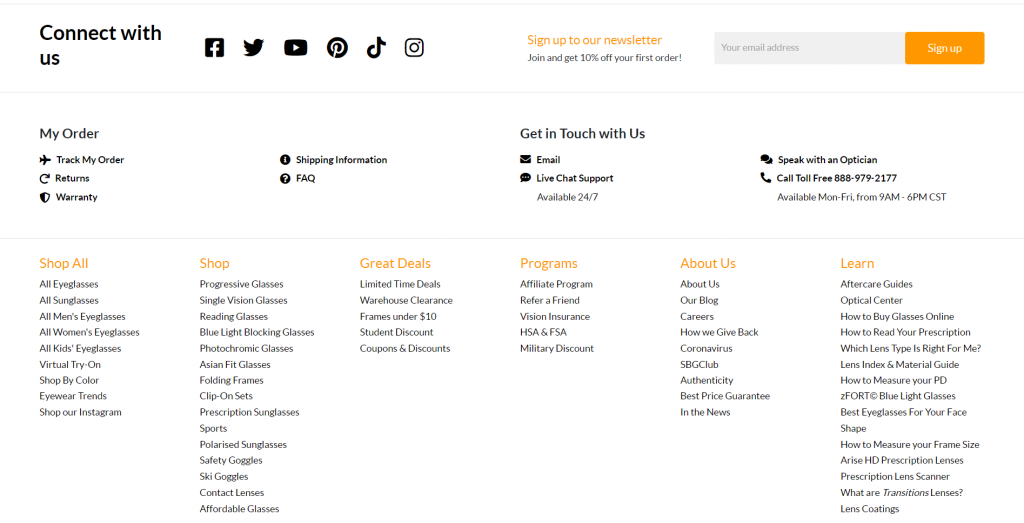Open Photochromic Glasses link
The height and width of the screenshot is (523, 1024).
coord(246,349)
